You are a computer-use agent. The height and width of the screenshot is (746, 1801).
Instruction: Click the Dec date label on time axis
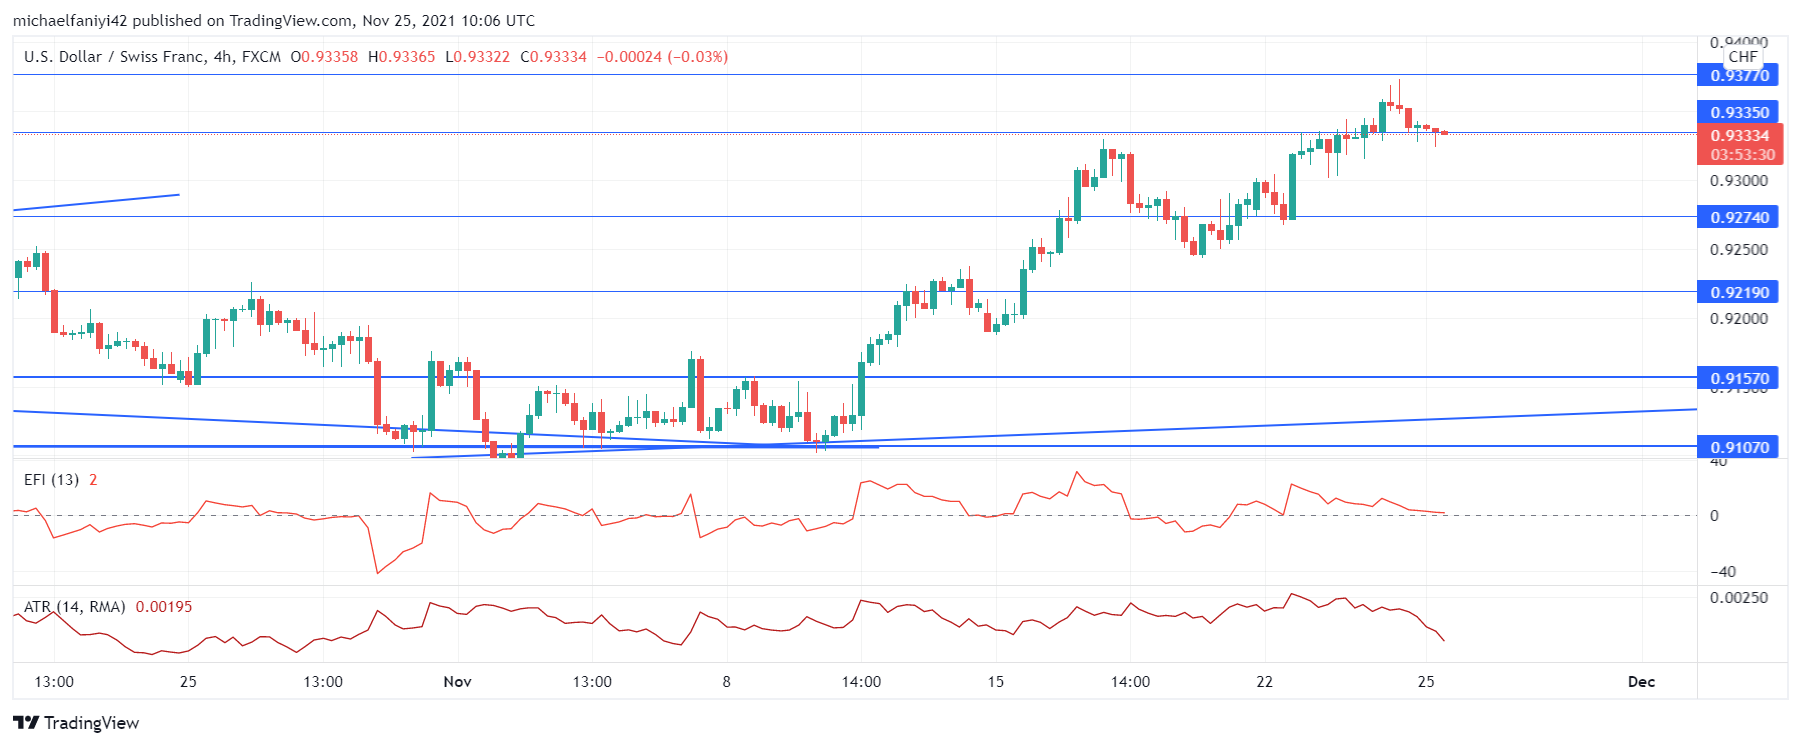pyautogui.click(x=1641, y=682)
